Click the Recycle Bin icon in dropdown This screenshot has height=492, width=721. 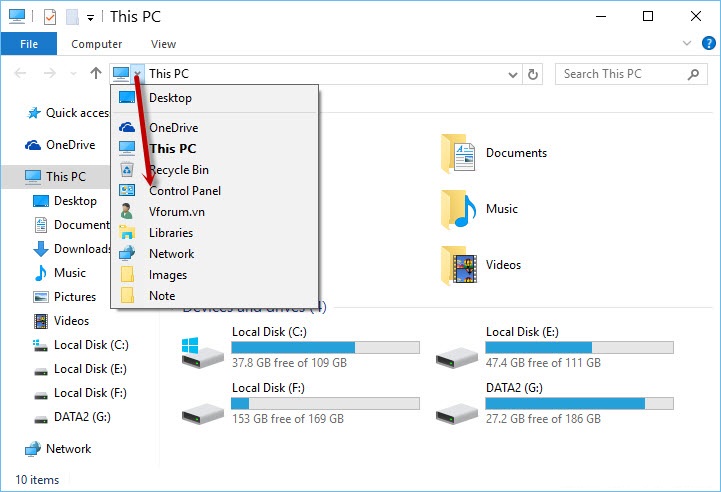click(x=127, y=170)
